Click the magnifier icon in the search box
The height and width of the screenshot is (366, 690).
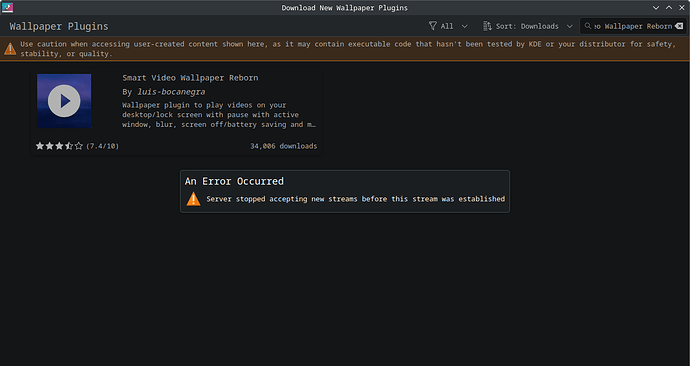tap(588, 26)
